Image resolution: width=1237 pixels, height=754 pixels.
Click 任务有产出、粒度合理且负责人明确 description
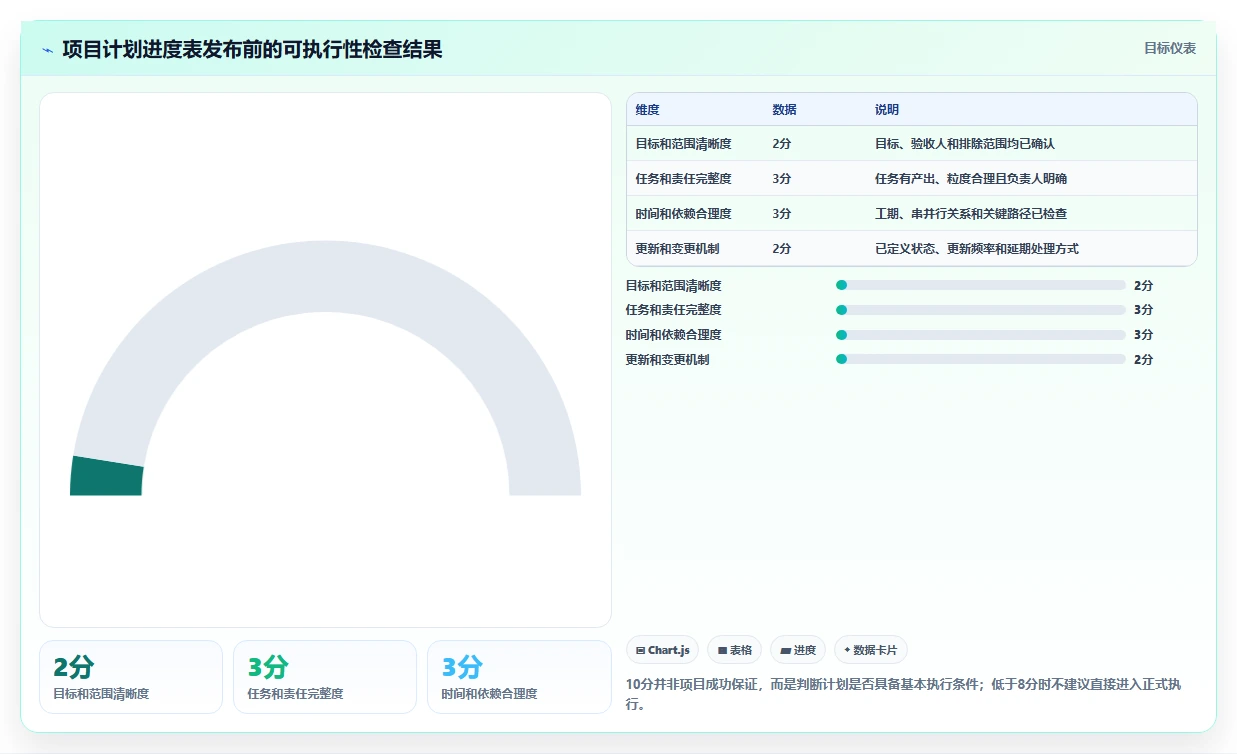point(971,179)
